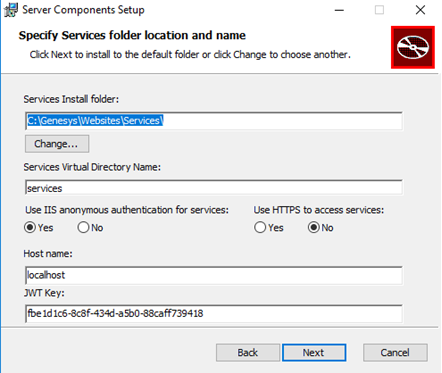Click the 'Click Next to install' instruction text

[x=190, y=54]
